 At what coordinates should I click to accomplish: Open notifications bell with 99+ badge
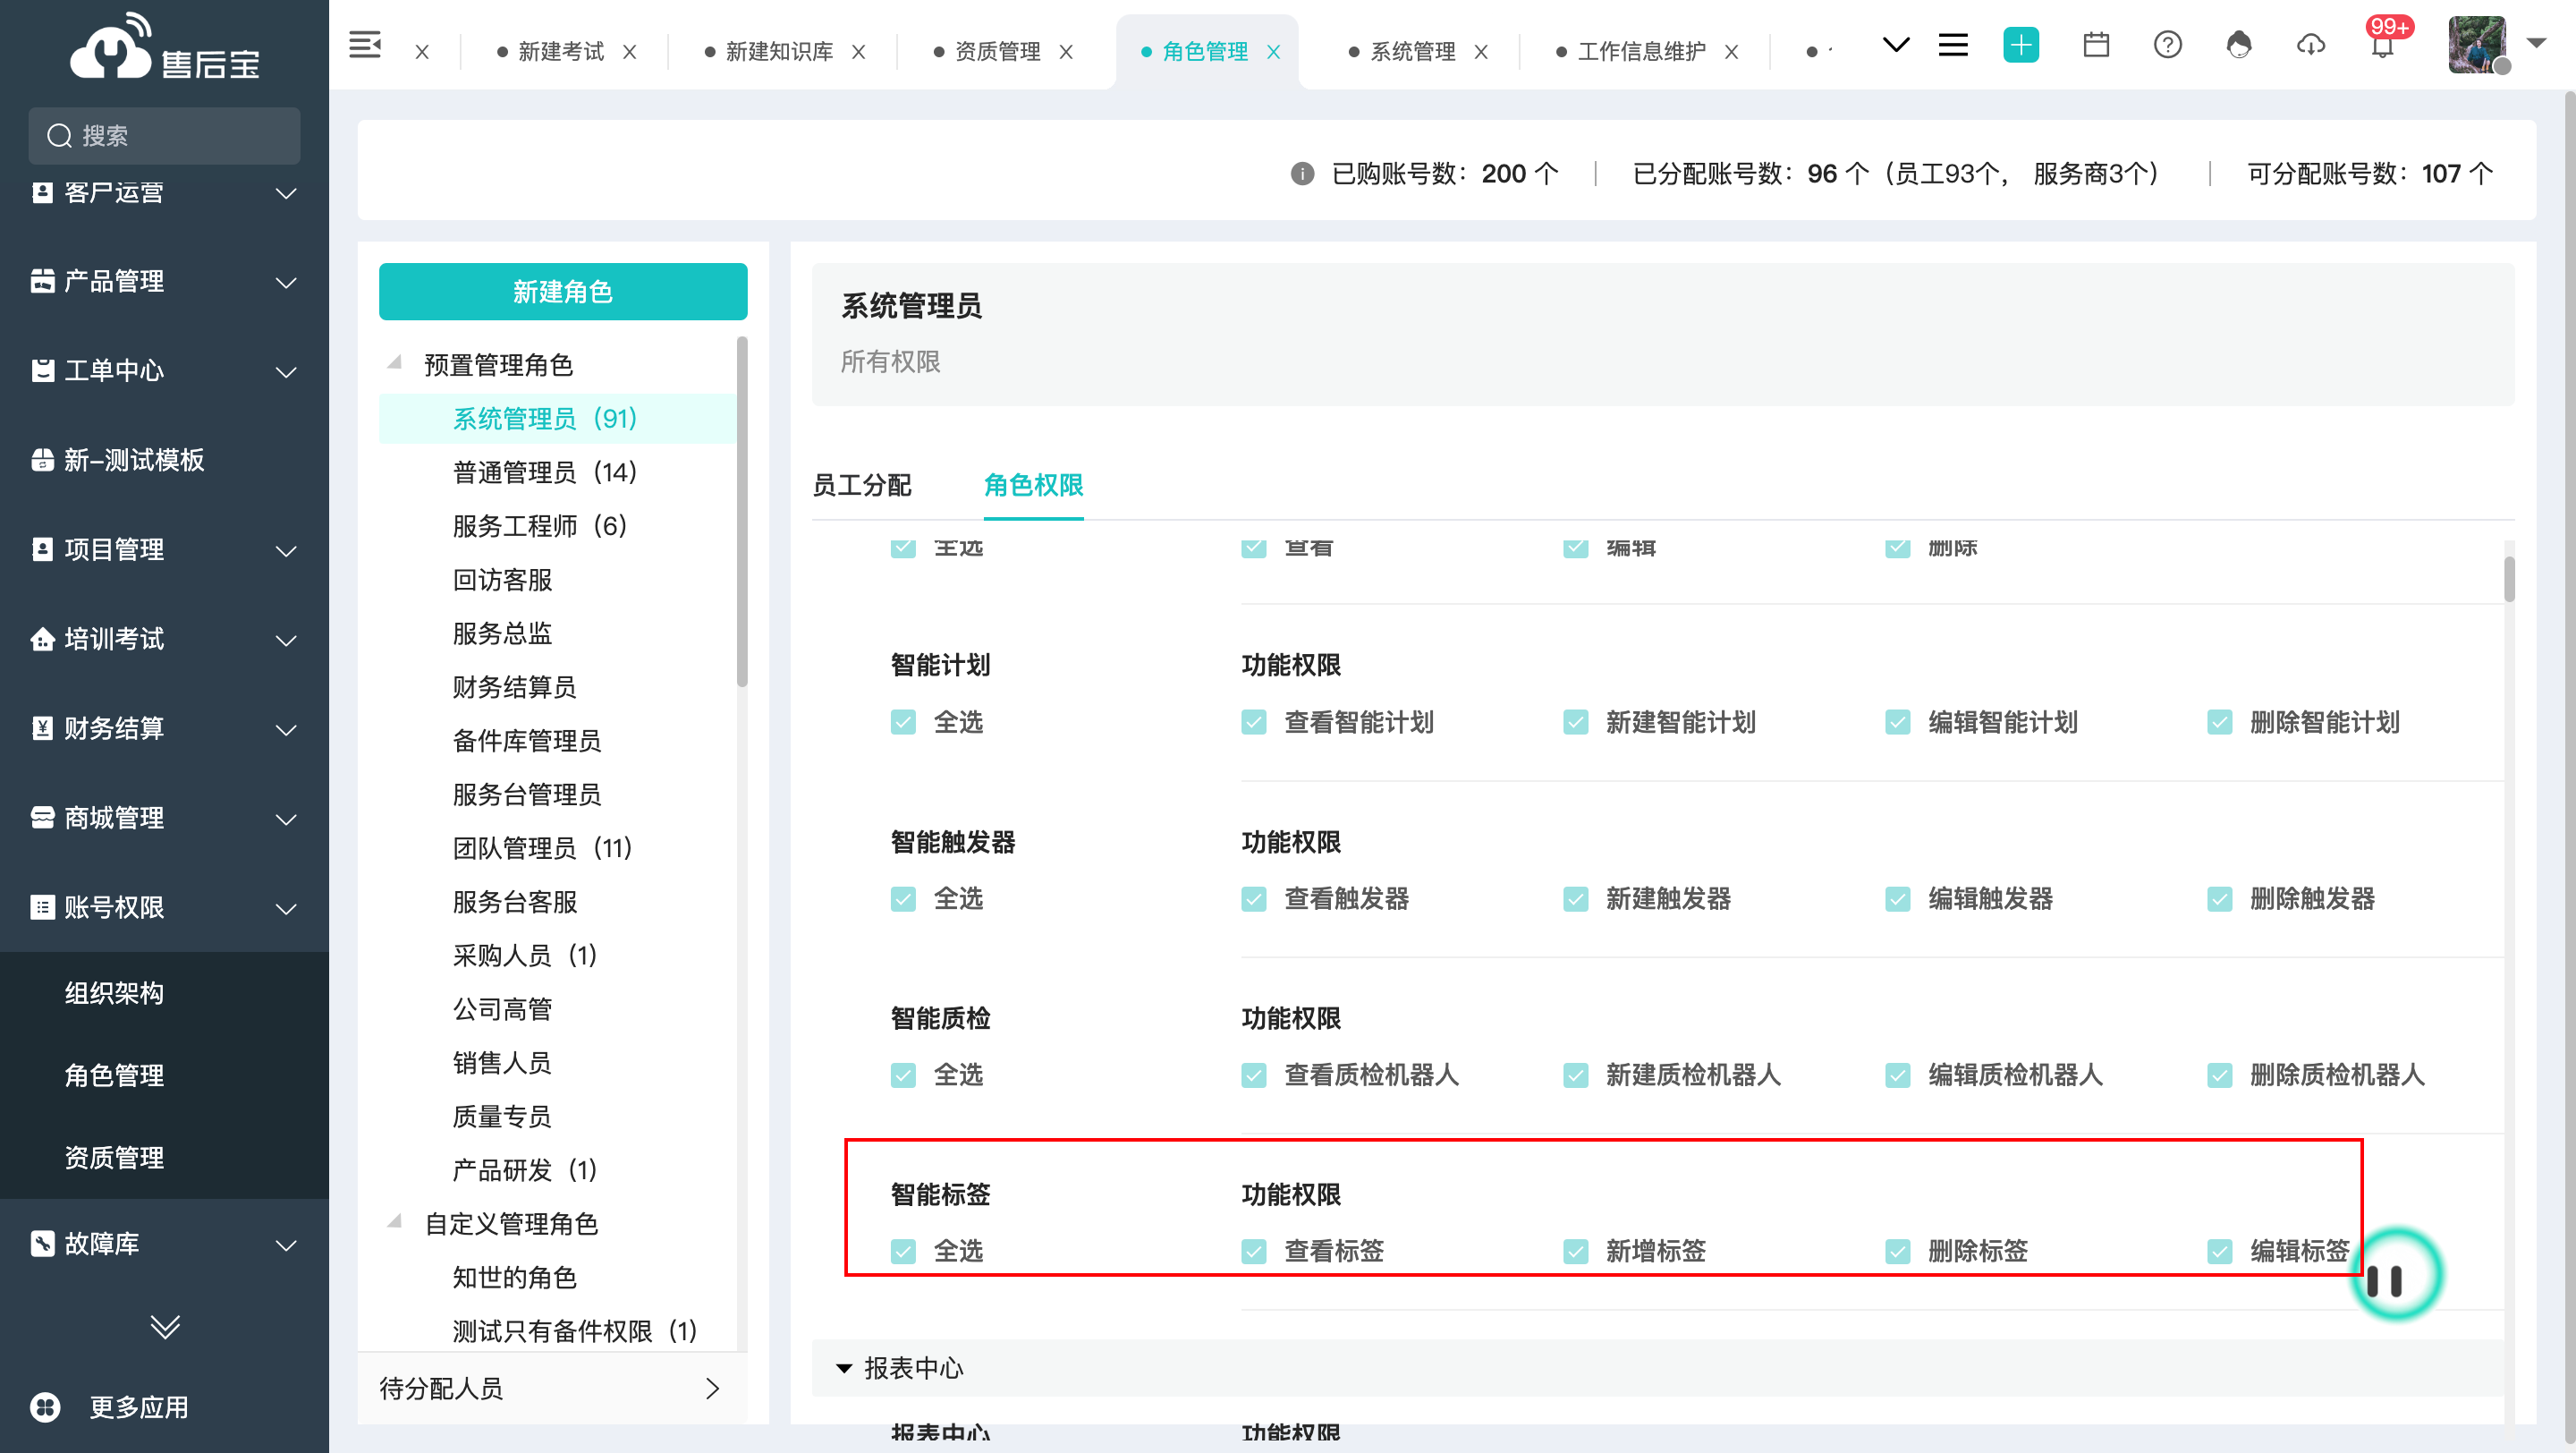pos(2383,45)
